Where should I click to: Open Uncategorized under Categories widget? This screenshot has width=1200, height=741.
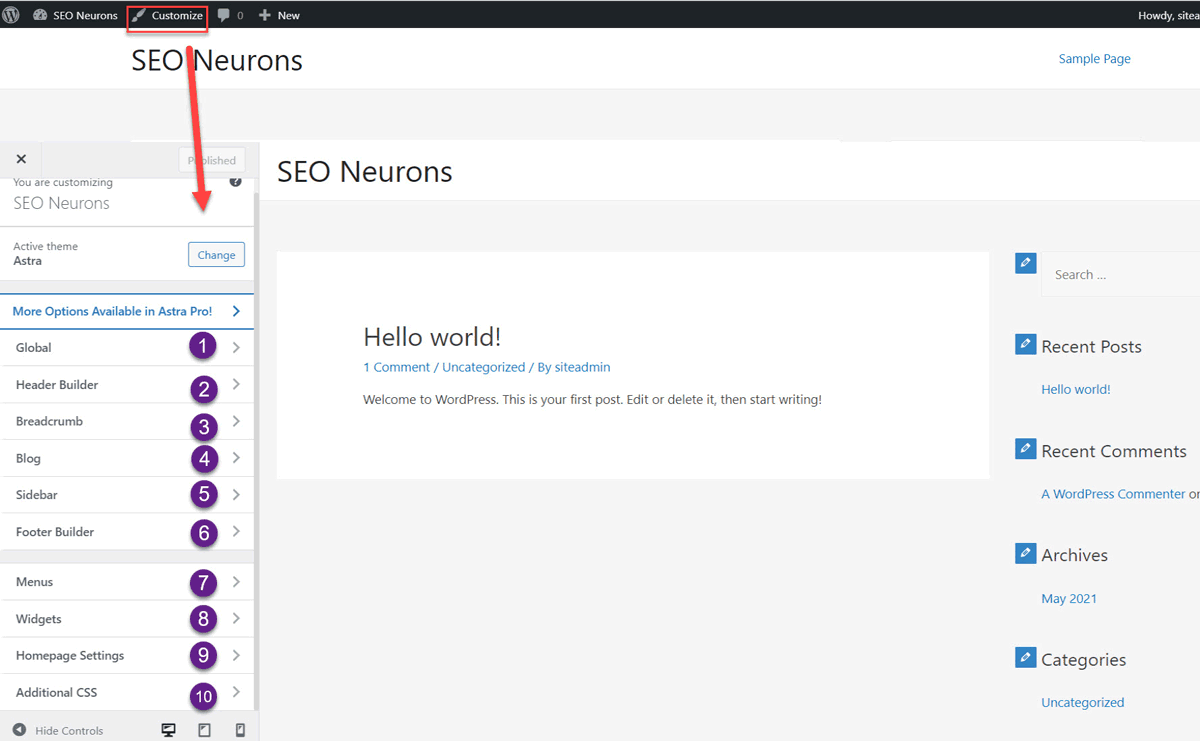pyautogui.click(x=1083, y=702)
